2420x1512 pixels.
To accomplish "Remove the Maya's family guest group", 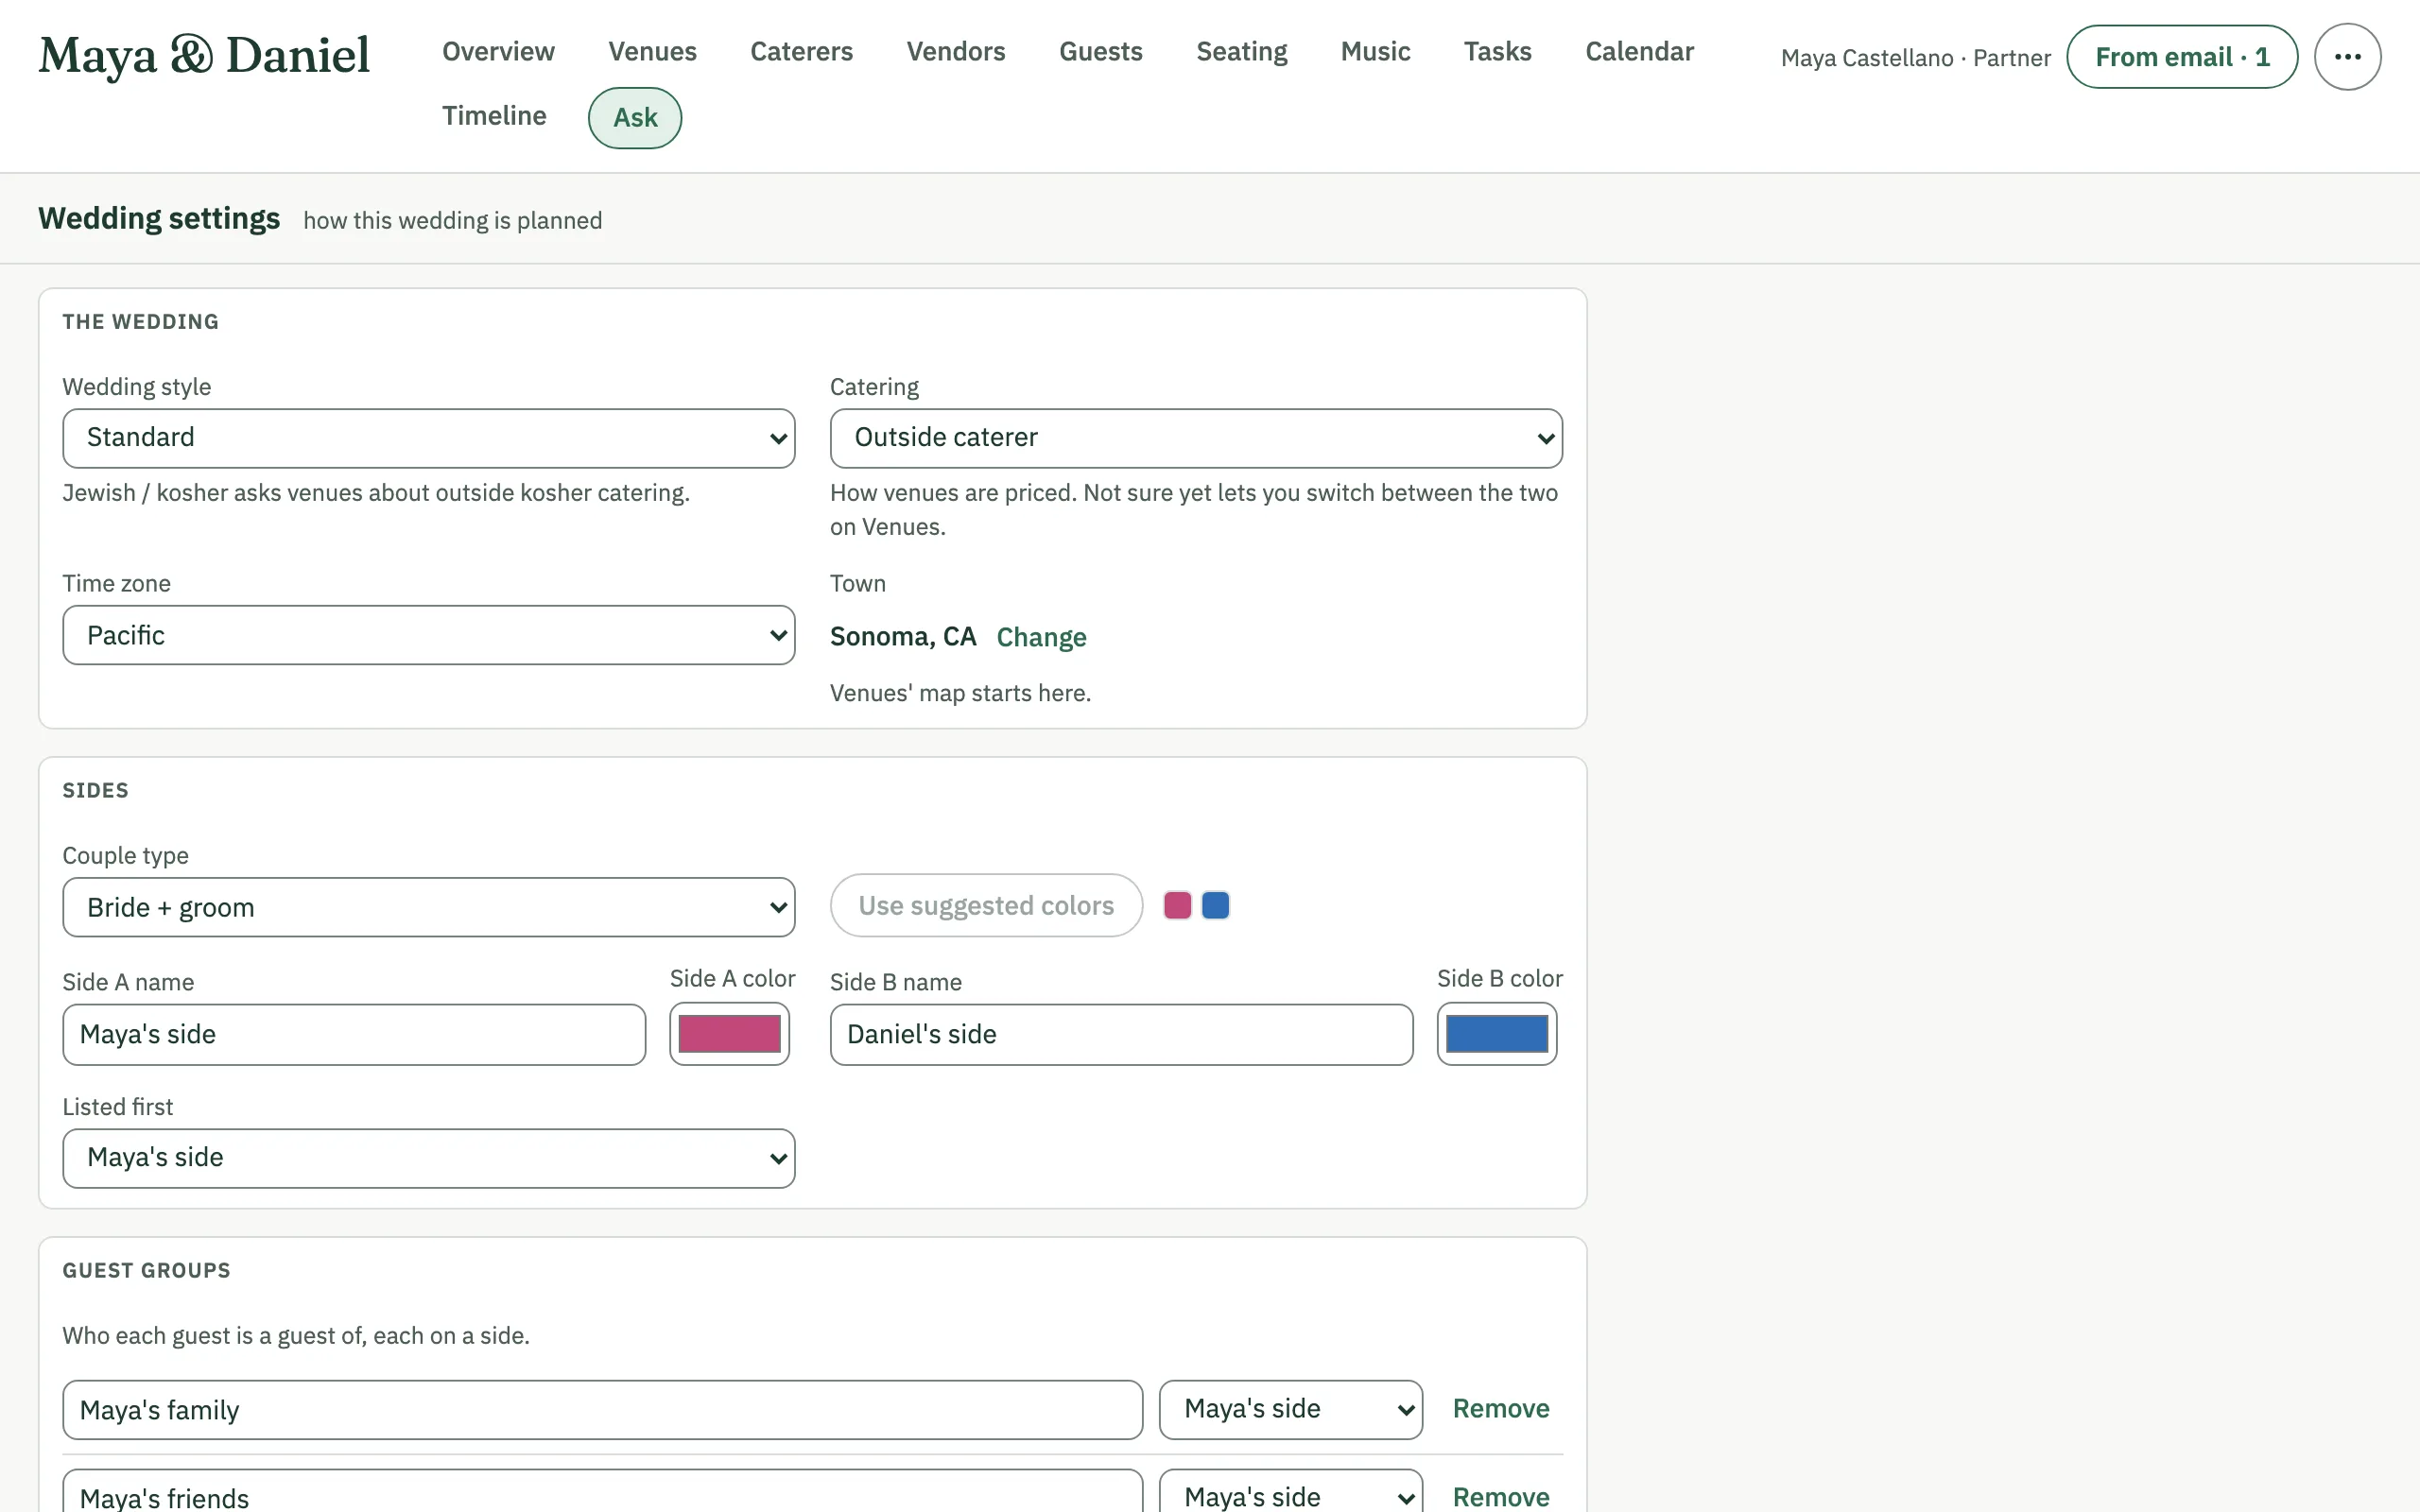I will (x=1500, y=1409).
